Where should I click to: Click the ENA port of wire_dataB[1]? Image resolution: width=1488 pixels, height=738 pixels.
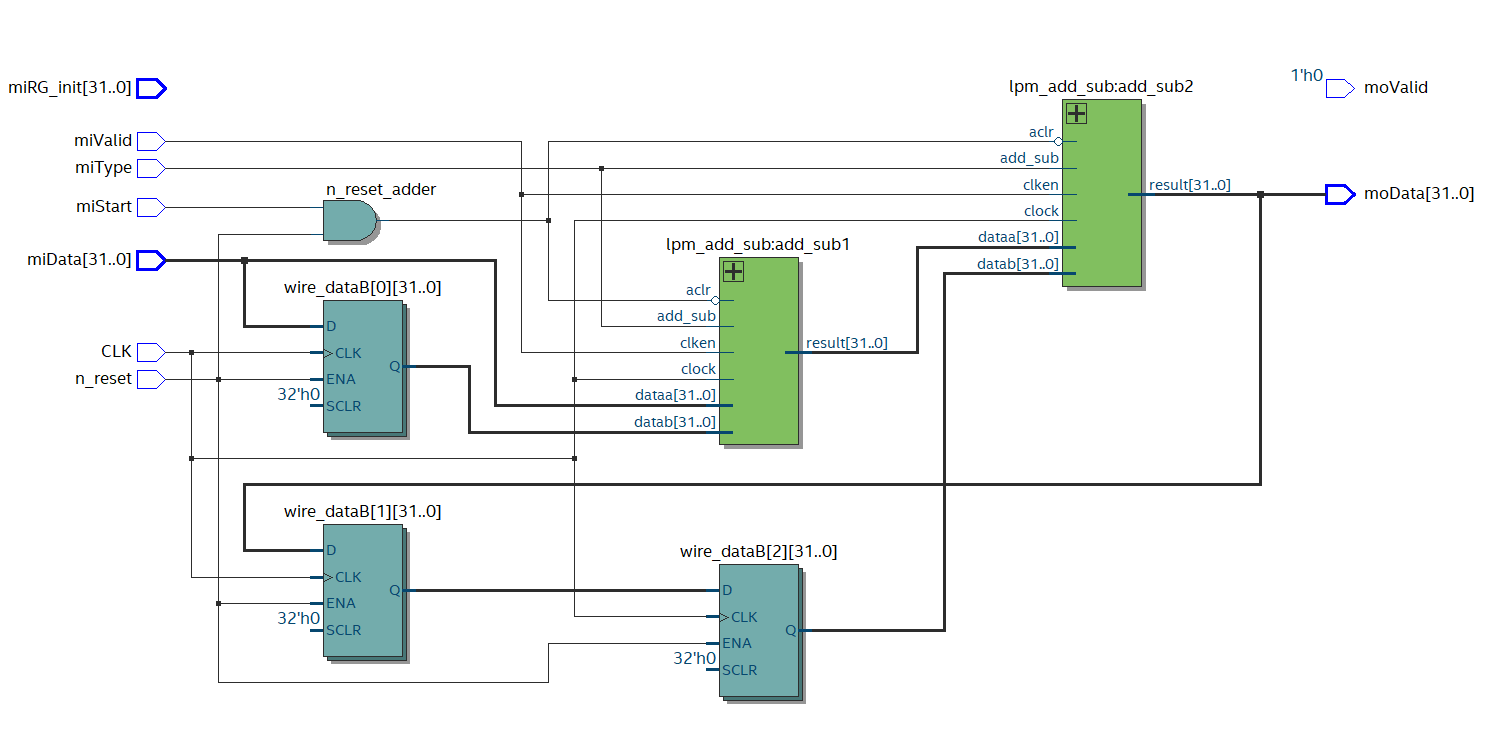[341, 603]
